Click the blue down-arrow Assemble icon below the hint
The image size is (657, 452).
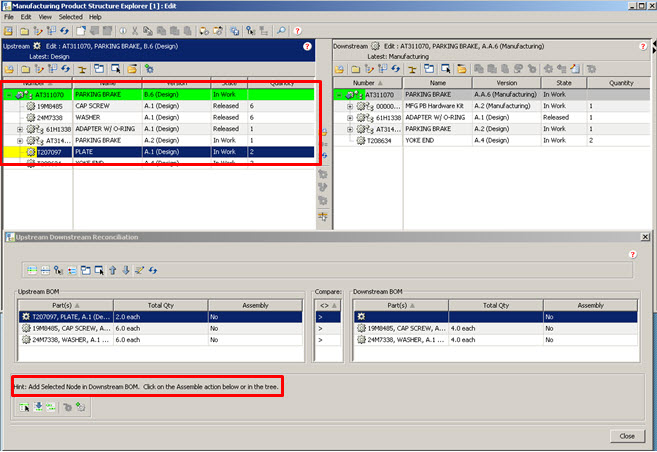click(38, 407)
